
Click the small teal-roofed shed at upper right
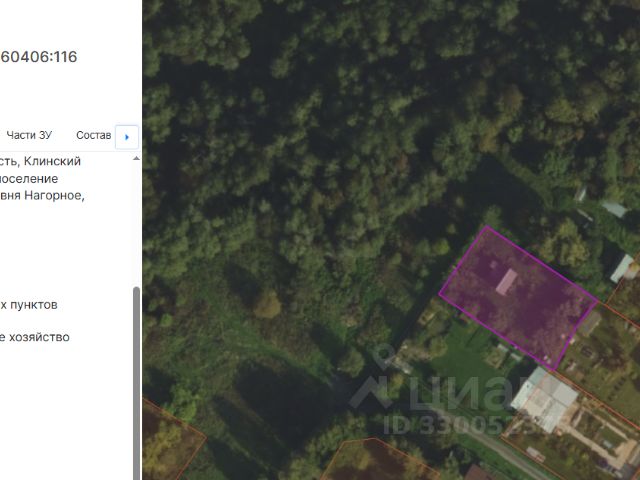[614, 209]
